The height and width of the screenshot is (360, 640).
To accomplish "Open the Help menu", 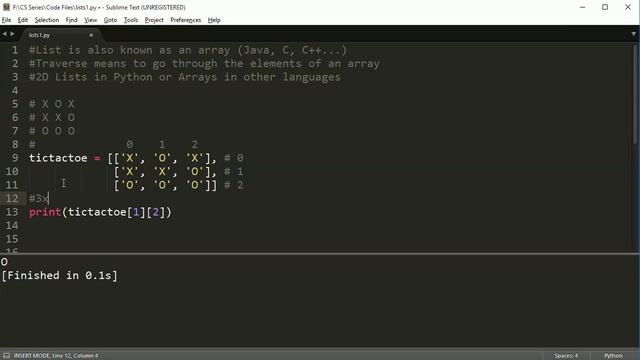I will (214, 20).
